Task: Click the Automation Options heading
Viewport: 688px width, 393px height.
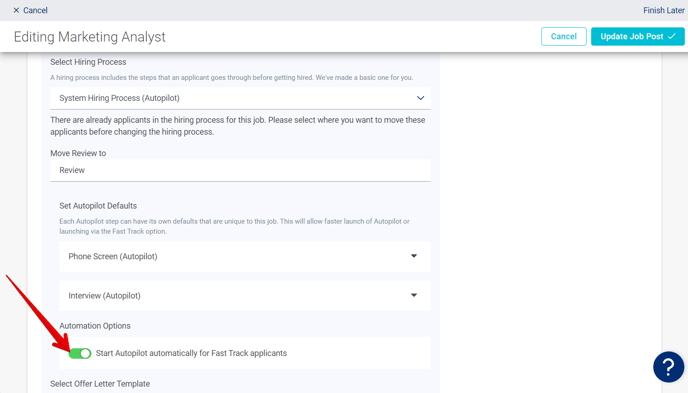Action: tap(95, 326)
